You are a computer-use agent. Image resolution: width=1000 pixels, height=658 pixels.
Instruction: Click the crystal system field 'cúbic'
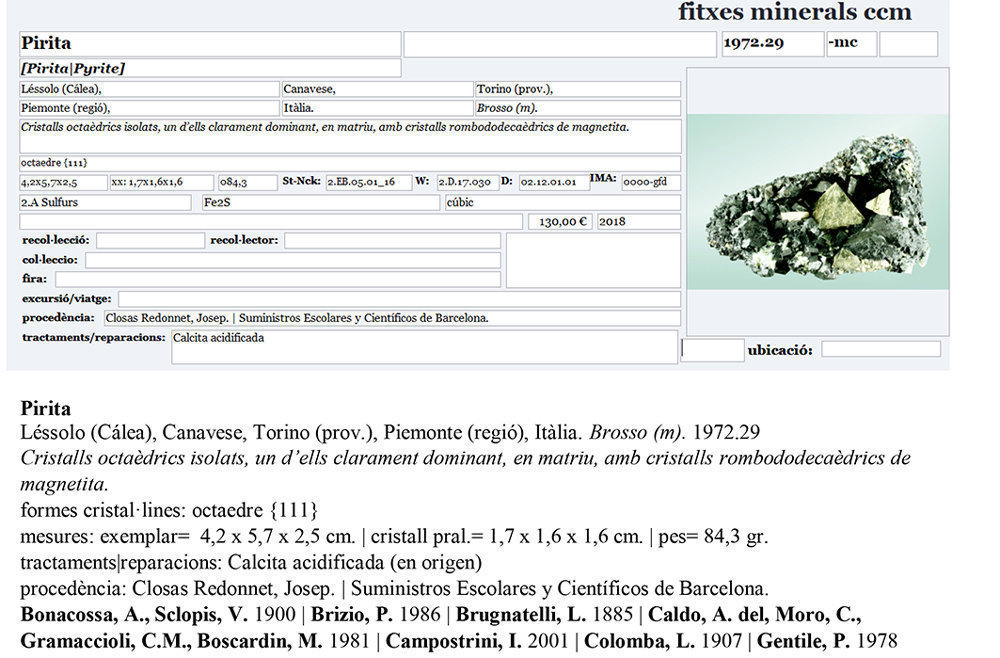click(562, 203)
